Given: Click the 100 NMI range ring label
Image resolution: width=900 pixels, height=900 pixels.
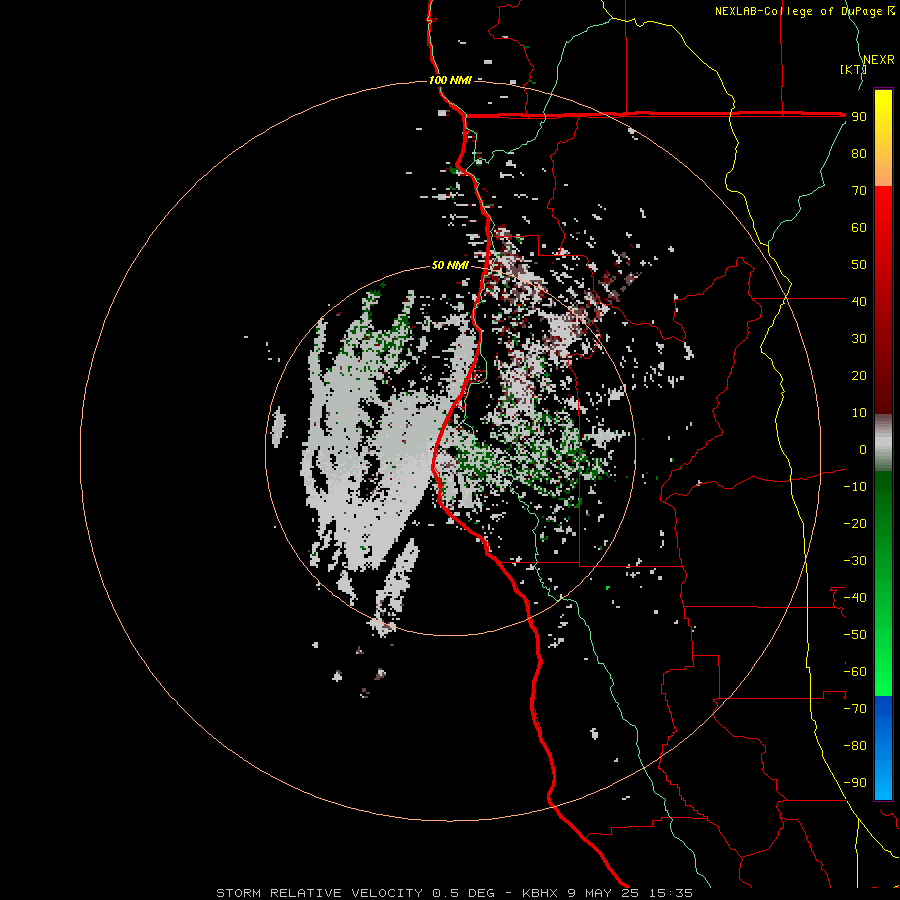Looking at the screenshot, I should tap(450, 80).
